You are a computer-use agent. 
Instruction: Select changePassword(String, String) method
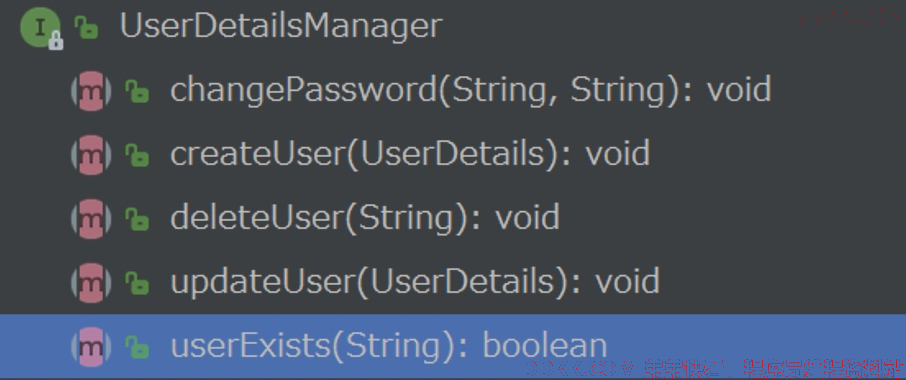click(x=470, y=91)
